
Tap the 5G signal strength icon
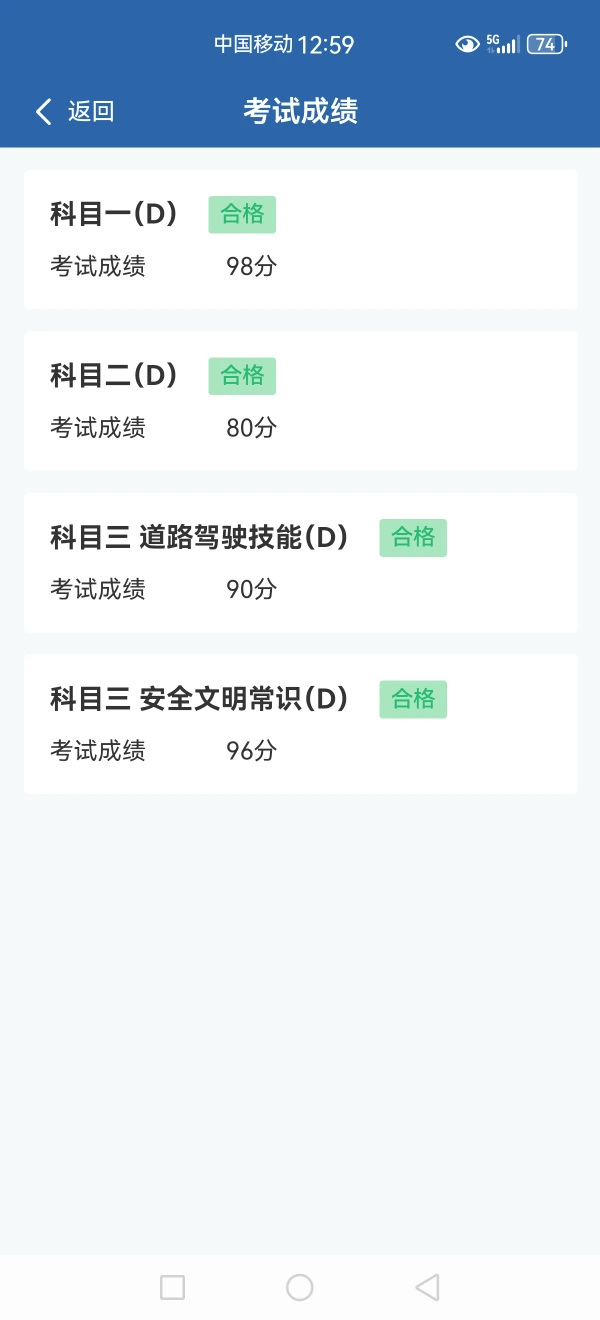point(503,44)
